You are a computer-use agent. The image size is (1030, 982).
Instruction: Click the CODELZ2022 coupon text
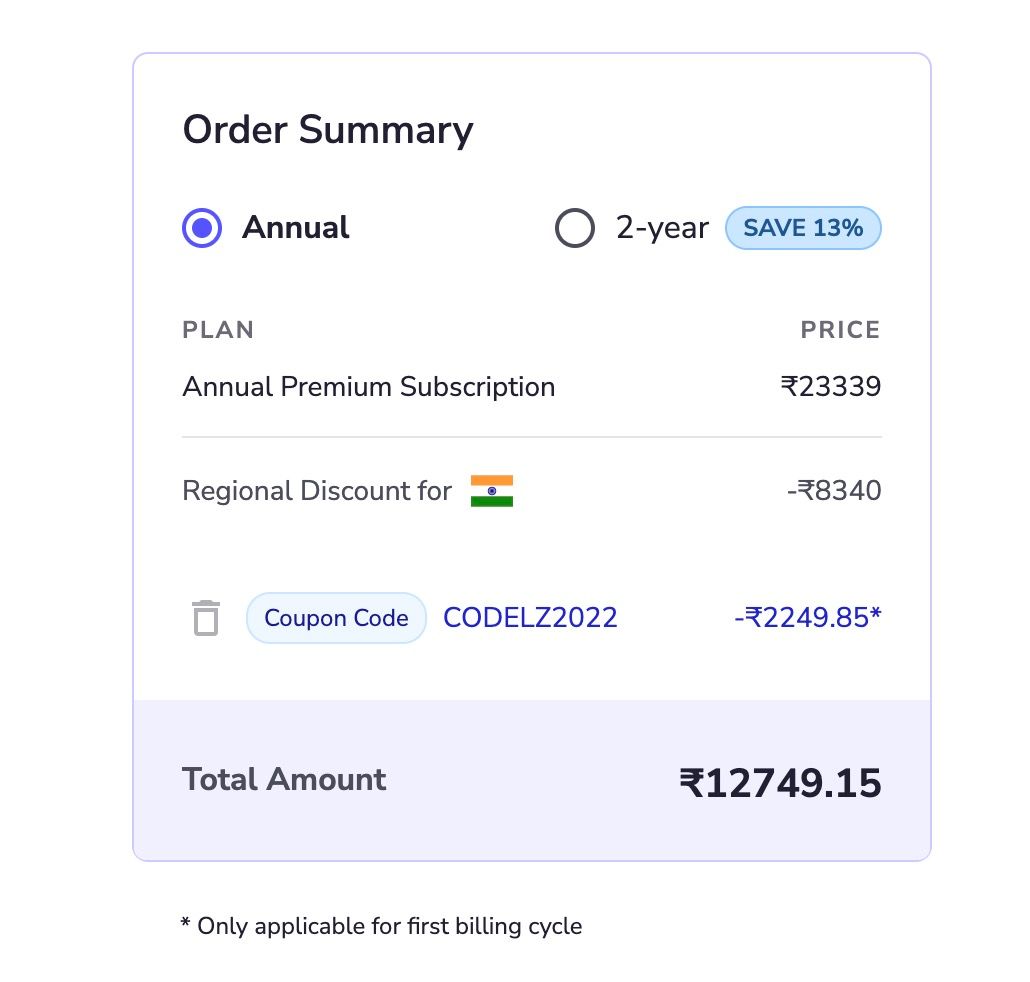[x=530, y=617]
